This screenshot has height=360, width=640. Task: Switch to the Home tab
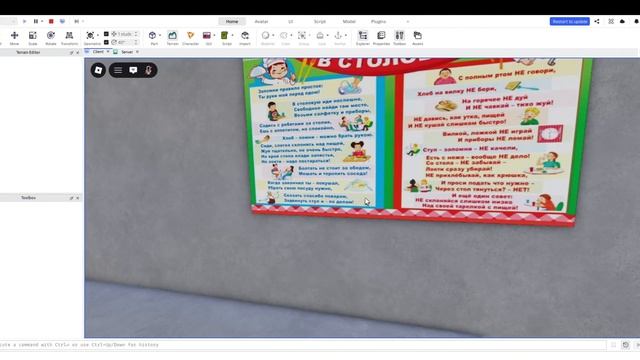coord(232,21)
